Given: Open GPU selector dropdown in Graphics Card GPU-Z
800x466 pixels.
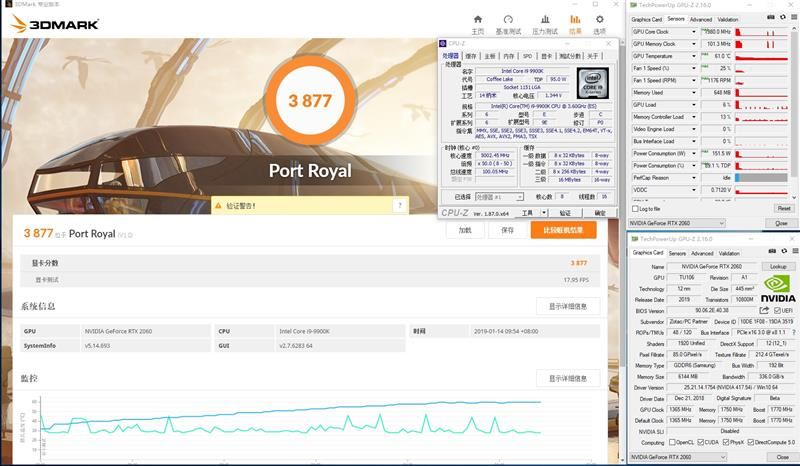Looking at the screenshot, I should [x=678, y=457].
